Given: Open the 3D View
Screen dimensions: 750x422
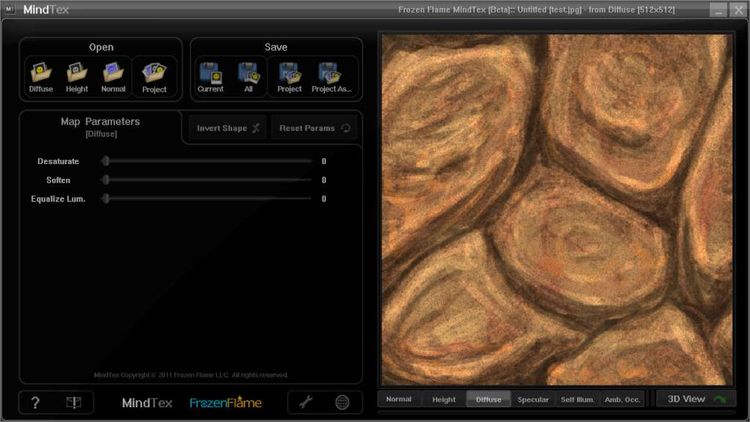Looking at the screenshot, I should pyautogui.click(x=696, y=399).
